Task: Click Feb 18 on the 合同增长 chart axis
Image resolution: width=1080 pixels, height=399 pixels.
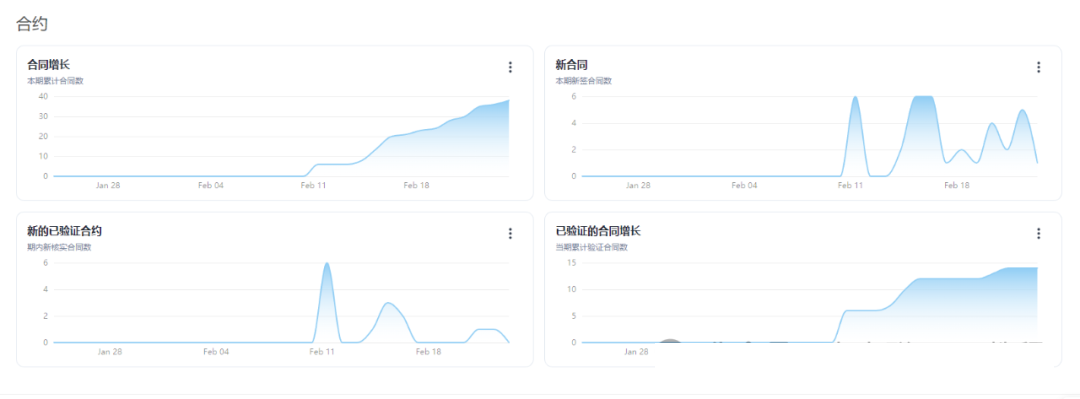Action: pyautogui.click(x=416, y=185)
